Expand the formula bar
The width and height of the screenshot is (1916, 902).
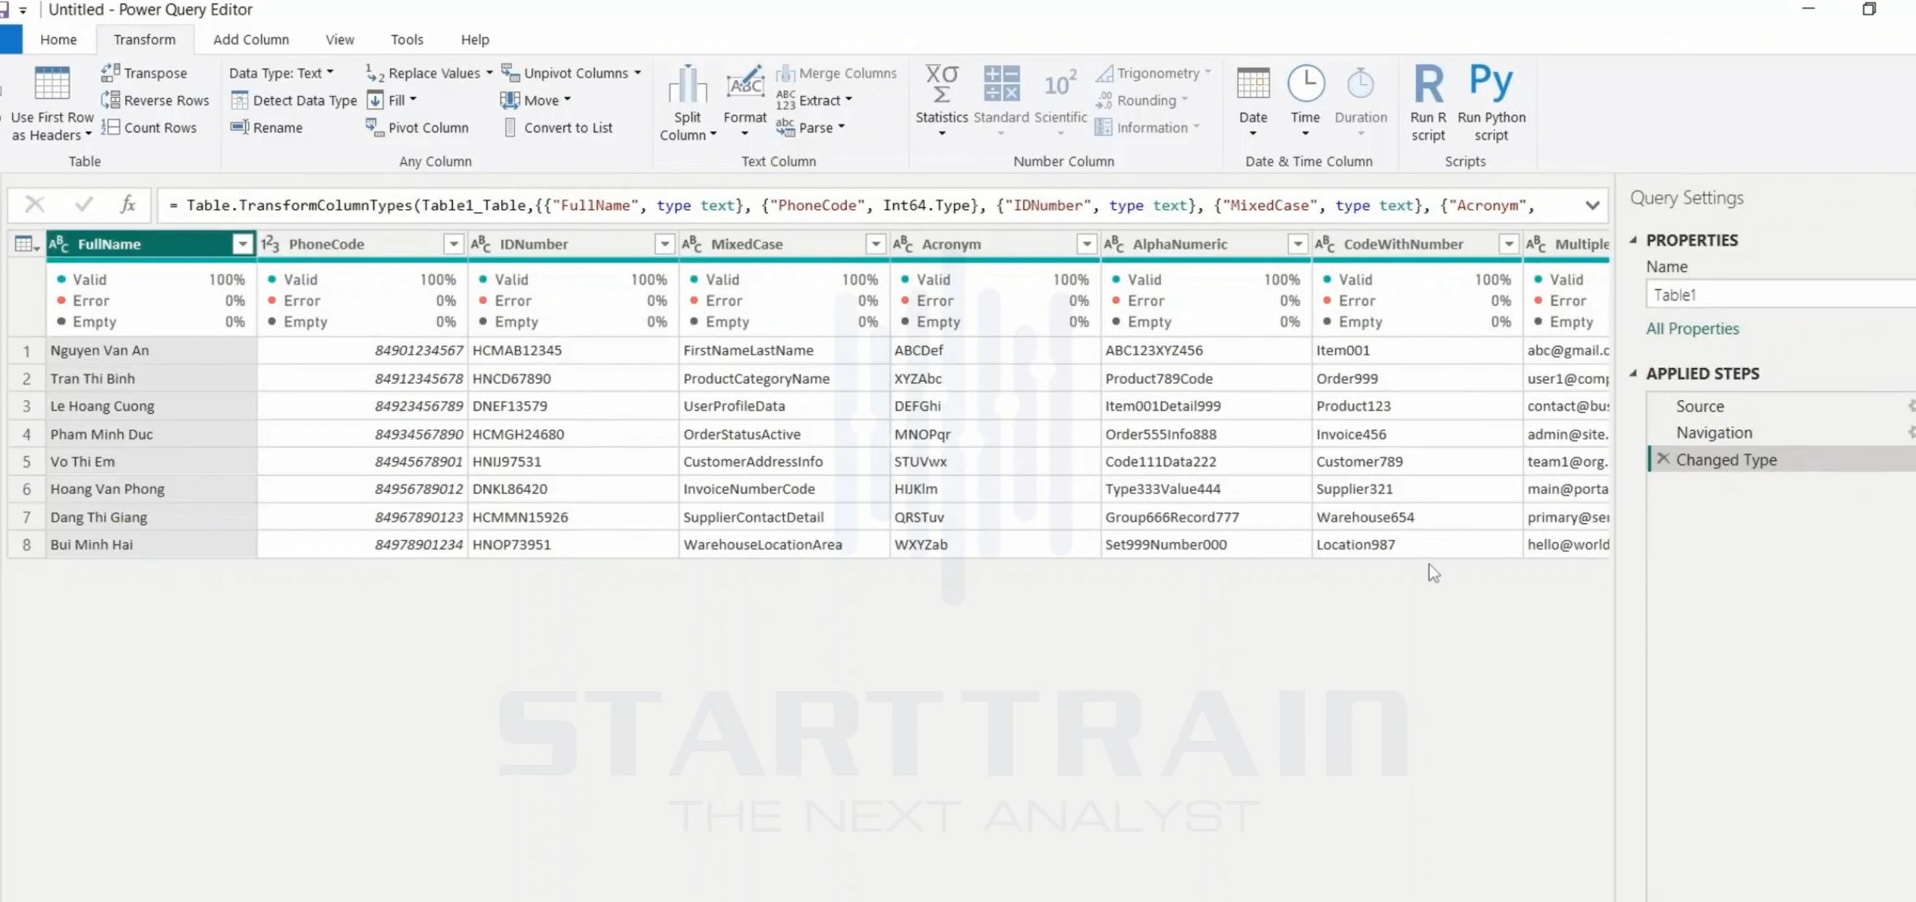(x=1592, y=205)
